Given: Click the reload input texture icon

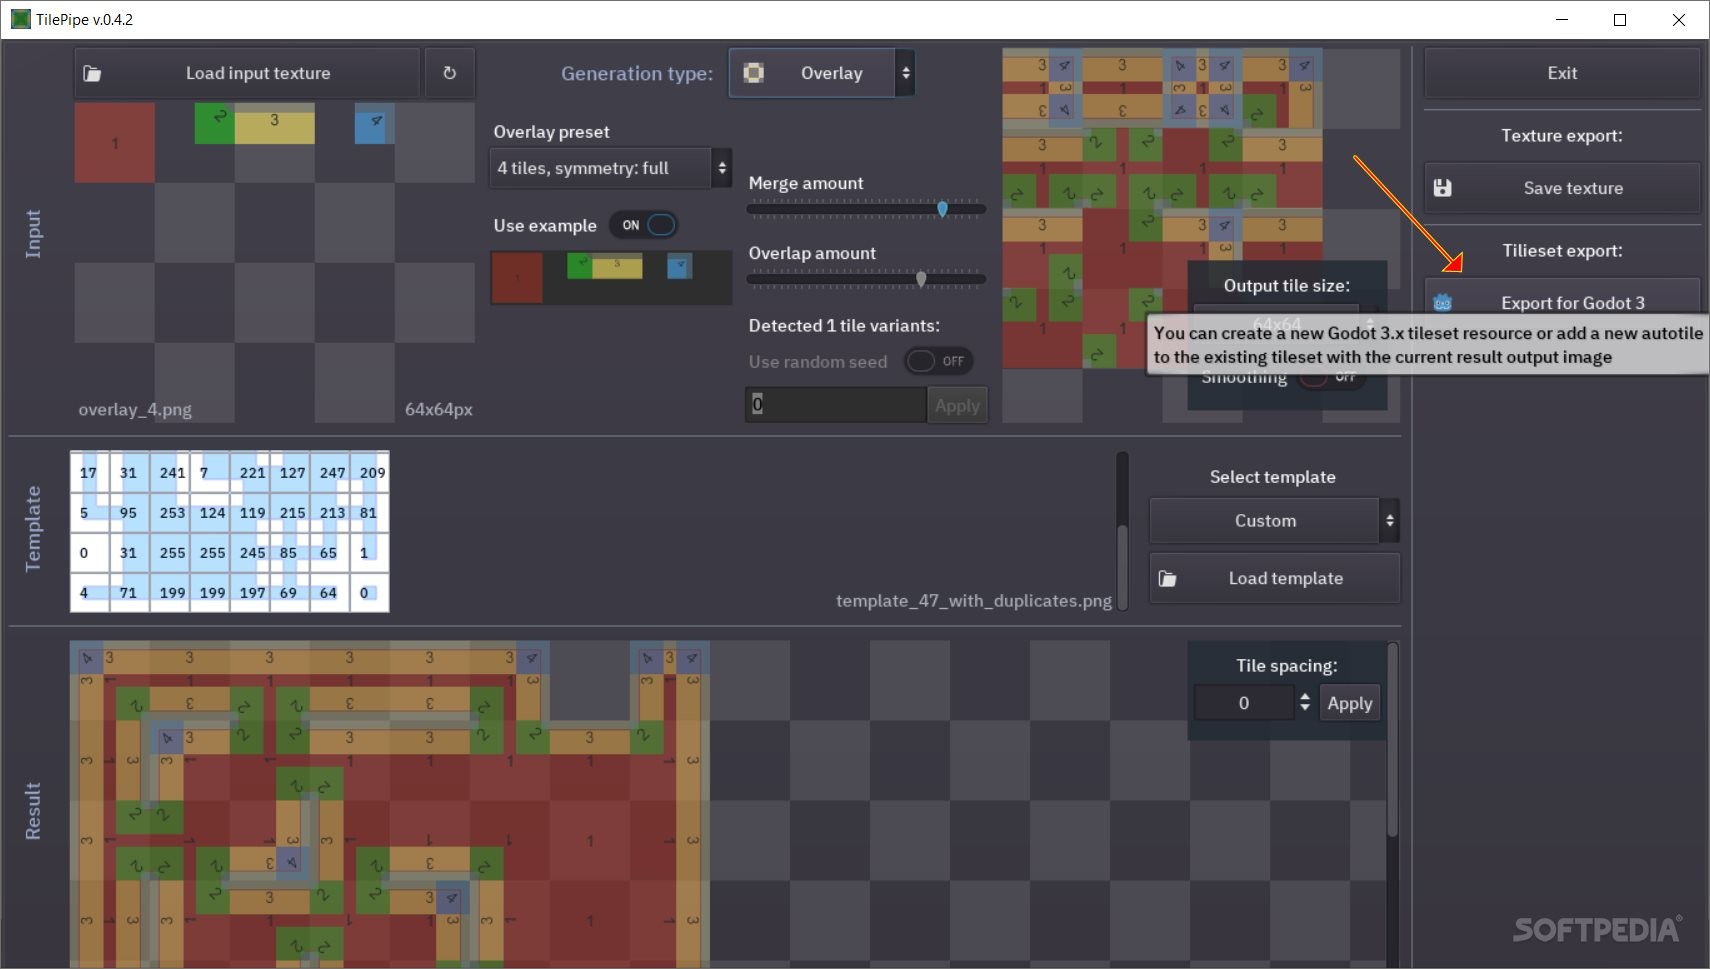Looking at the screenshot, I should (449, 73).
